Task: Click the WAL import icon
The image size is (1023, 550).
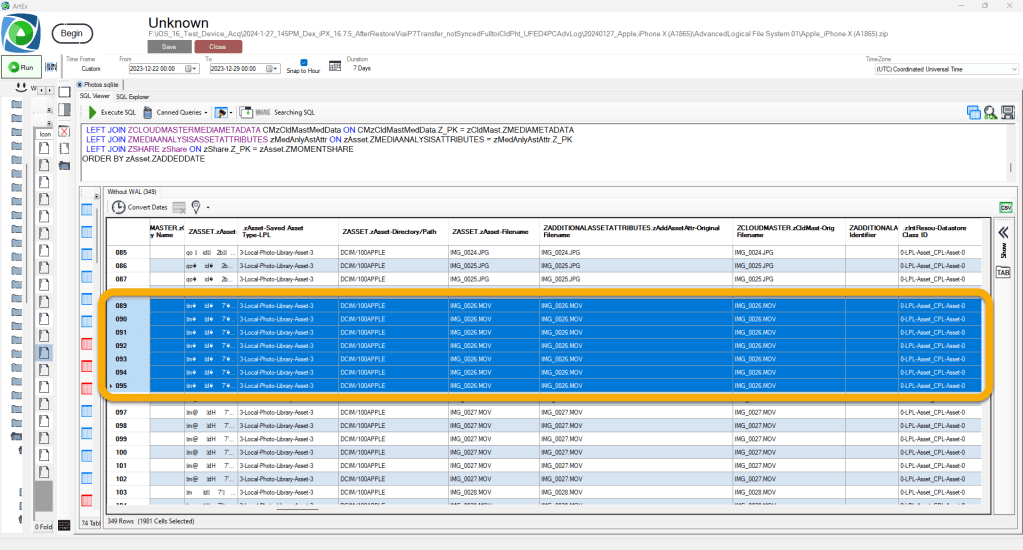Action: click(247, 113)
